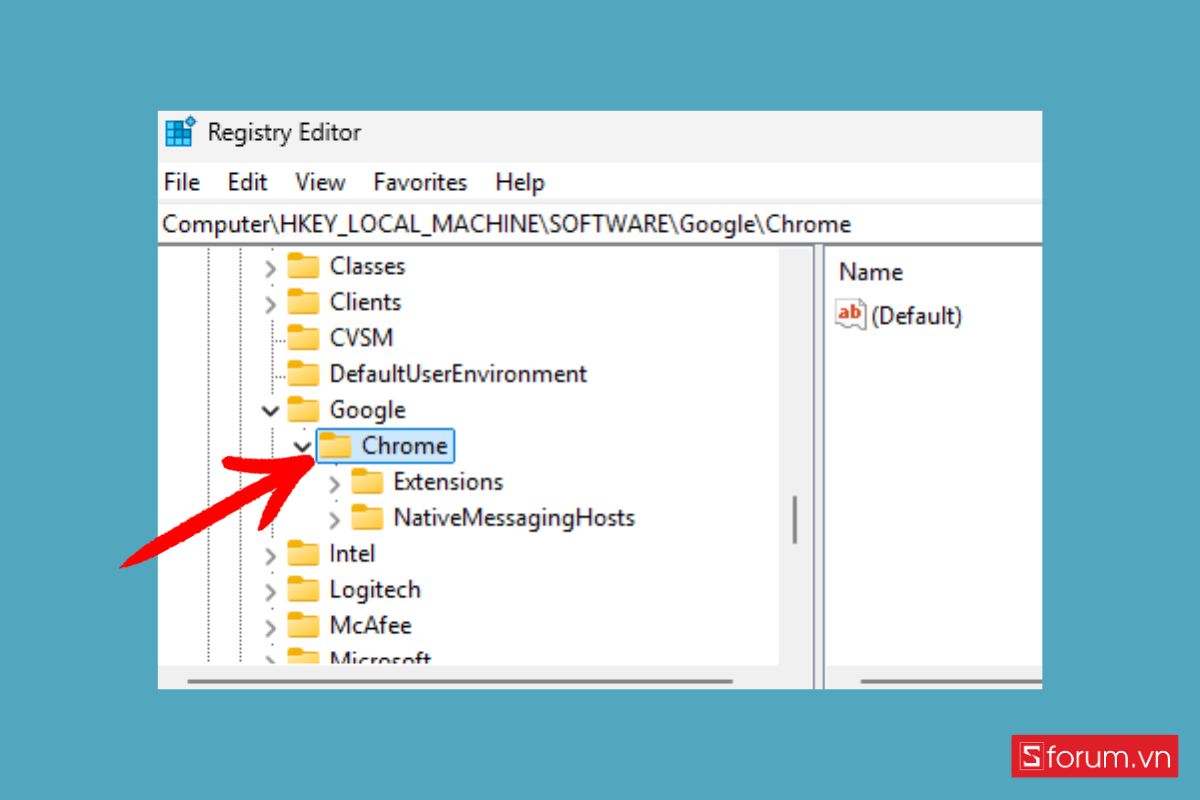The image size is (1200, 800).
Task: Expand the Intel key
Action: point(270,555)
